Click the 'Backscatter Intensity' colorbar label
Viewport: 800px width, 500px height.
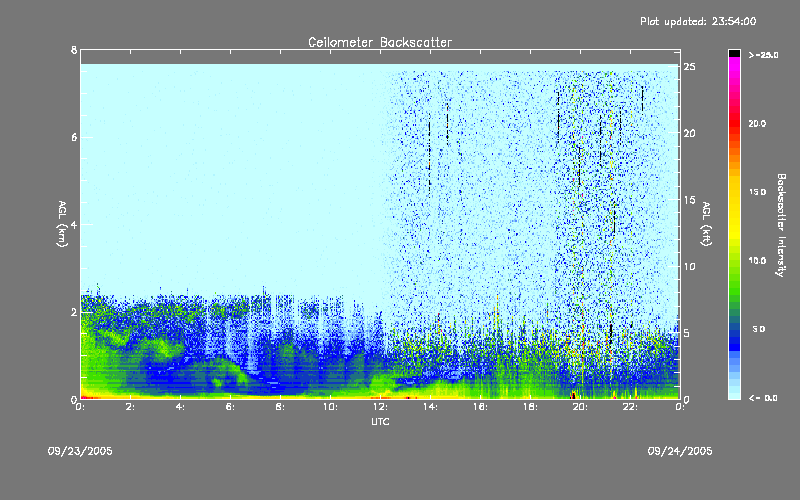[781, 225]
